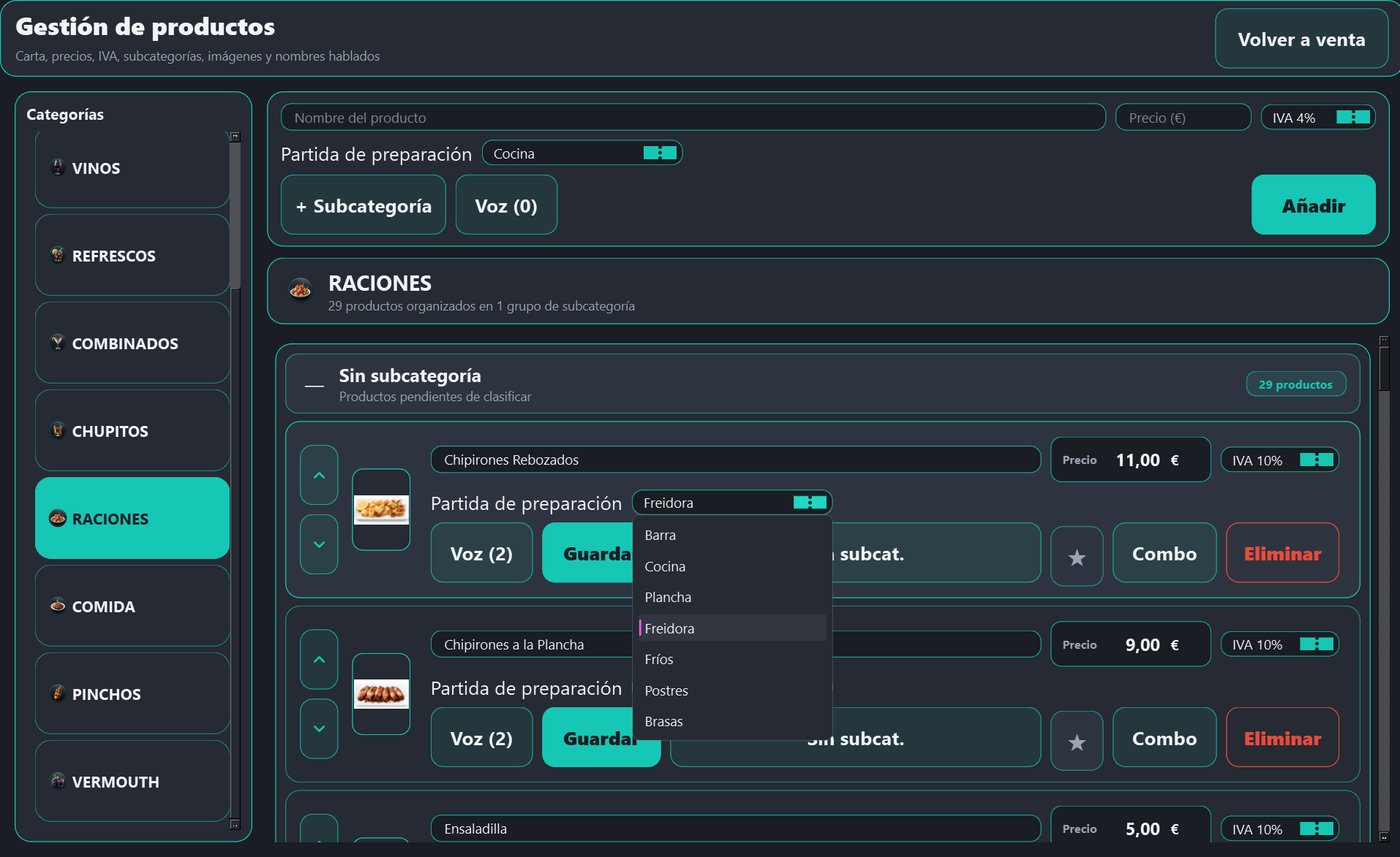
Task: Open the IVA 4% dropdown
Action: 1318,117
